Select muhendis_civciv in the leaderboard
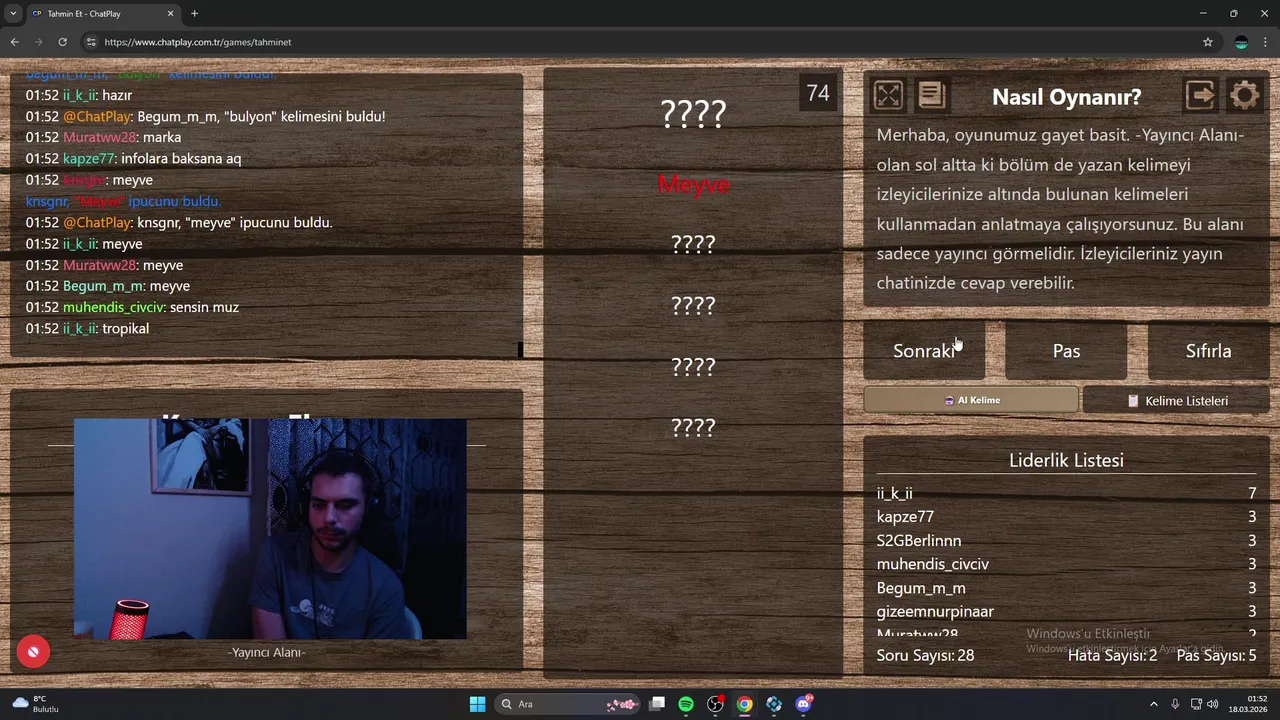 tap(1066, 564)
